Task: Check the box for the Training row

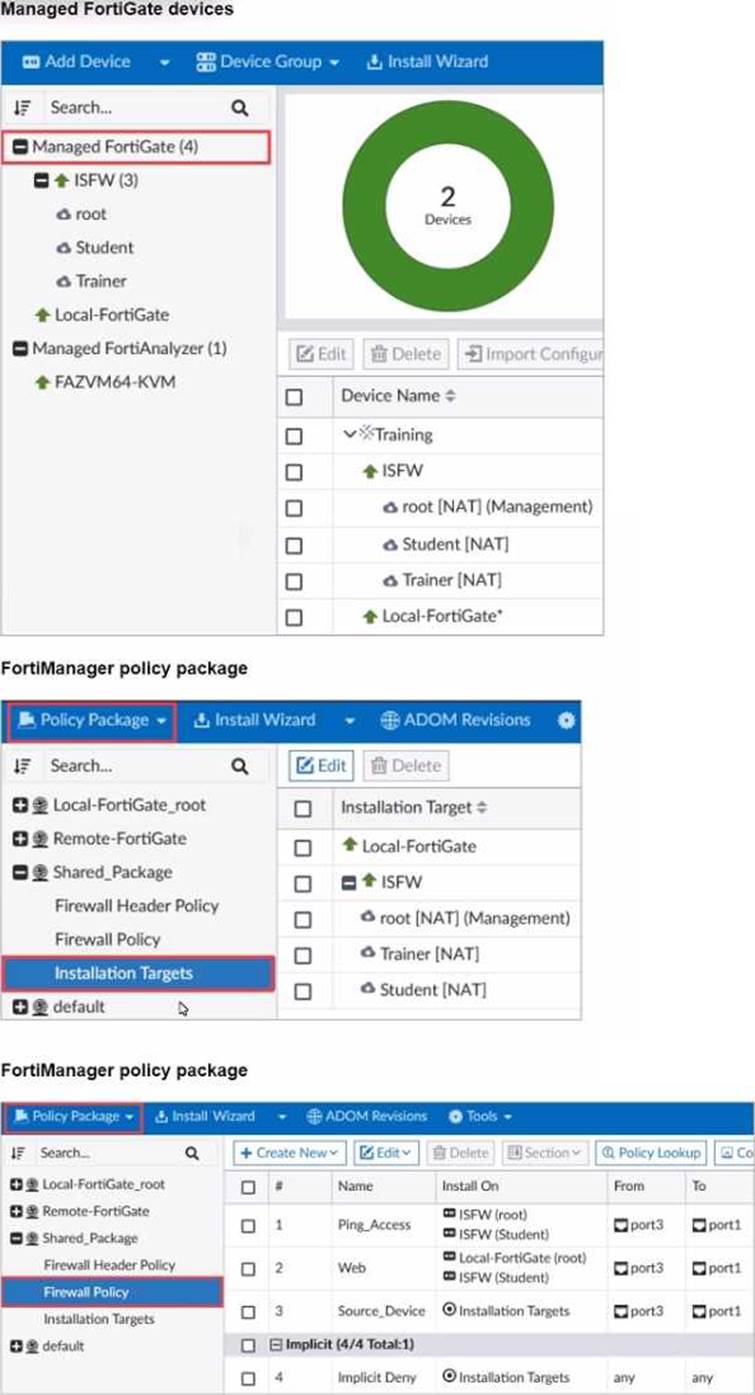Action: click(293, 435)
